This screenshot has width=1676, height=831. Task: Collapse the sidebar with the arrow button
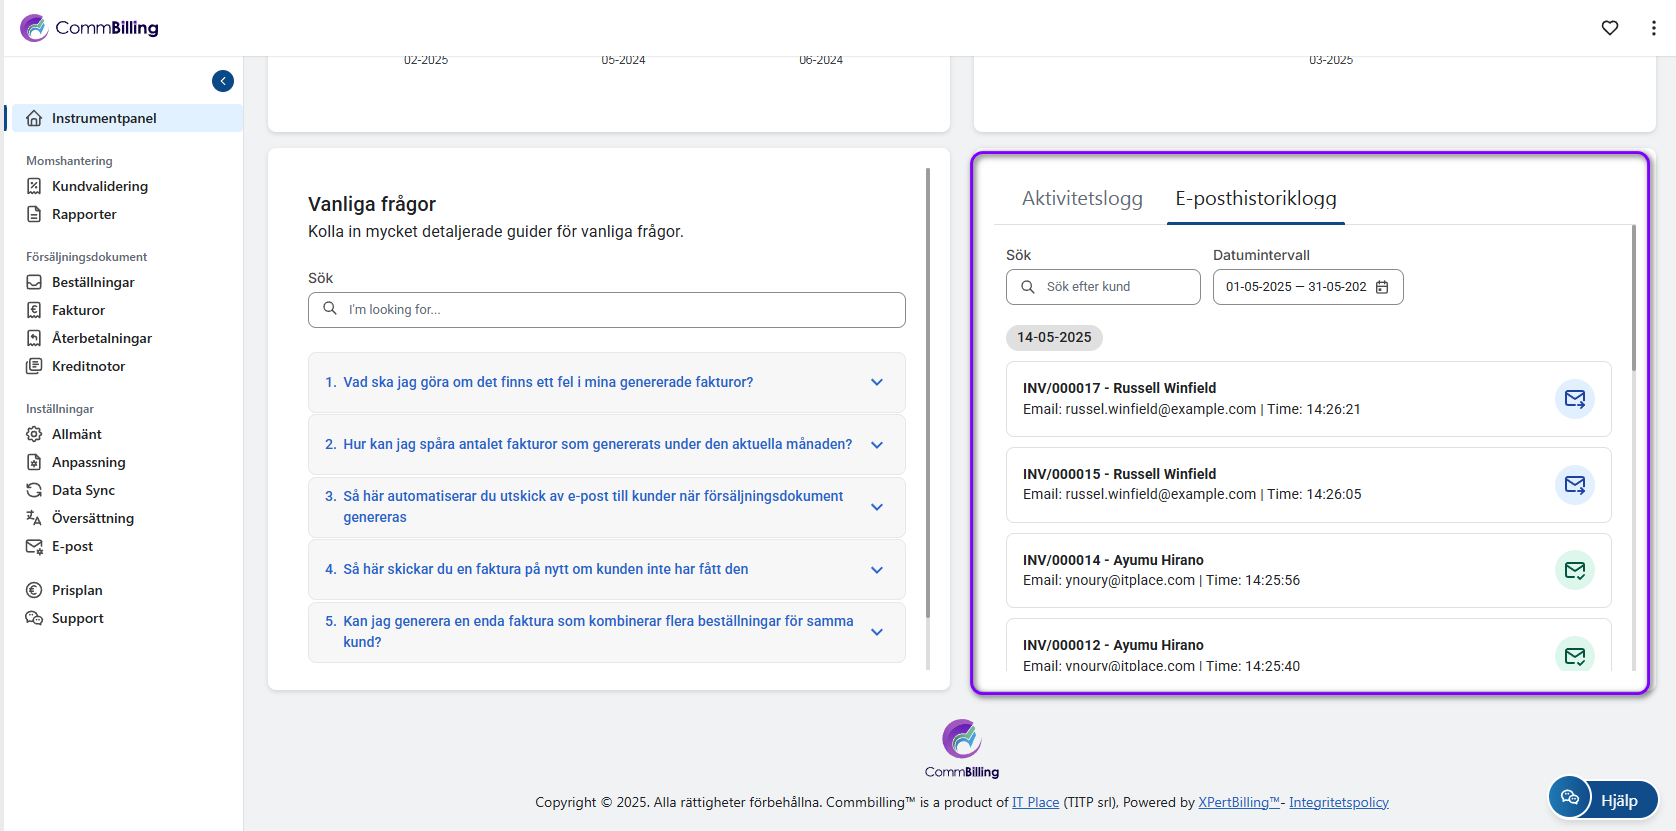pyautogui.click(x=223, y=81)
